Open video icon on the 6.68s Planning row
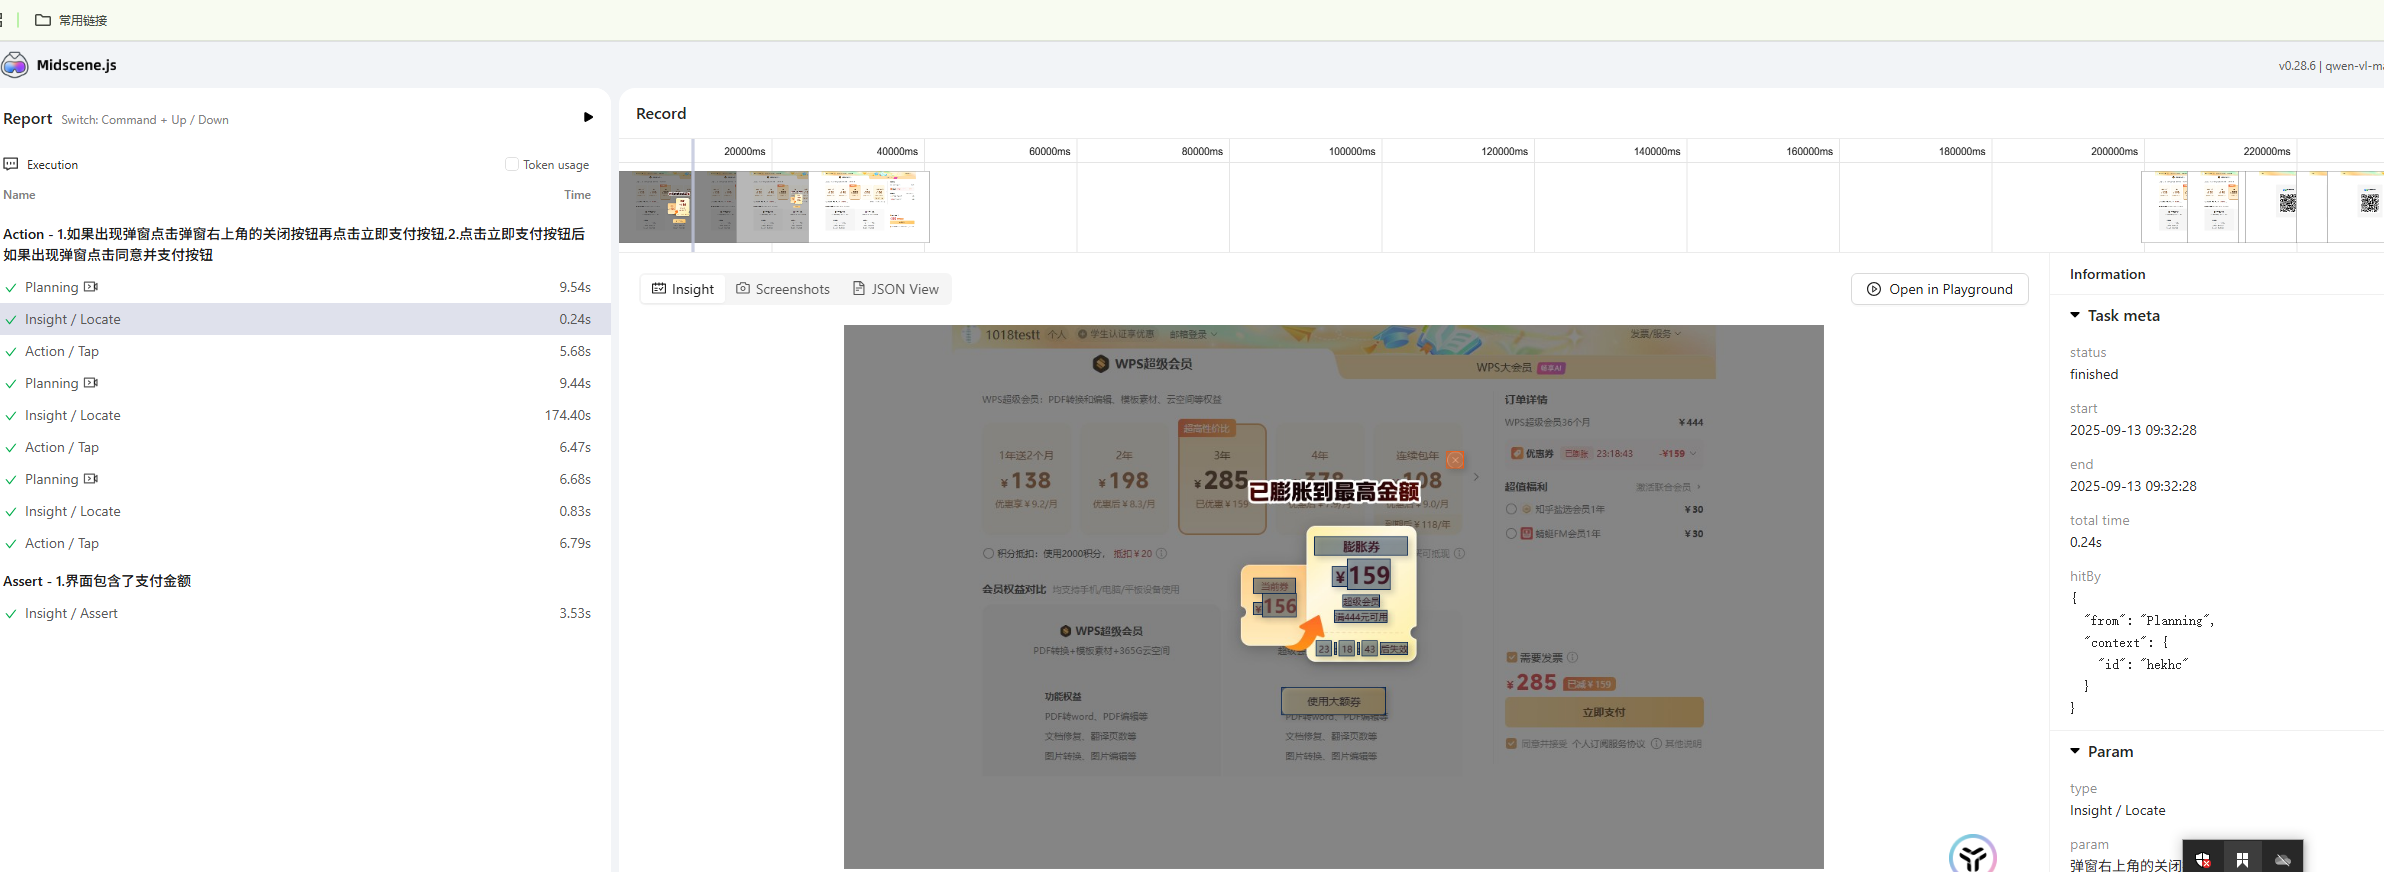 pos(91,479)
